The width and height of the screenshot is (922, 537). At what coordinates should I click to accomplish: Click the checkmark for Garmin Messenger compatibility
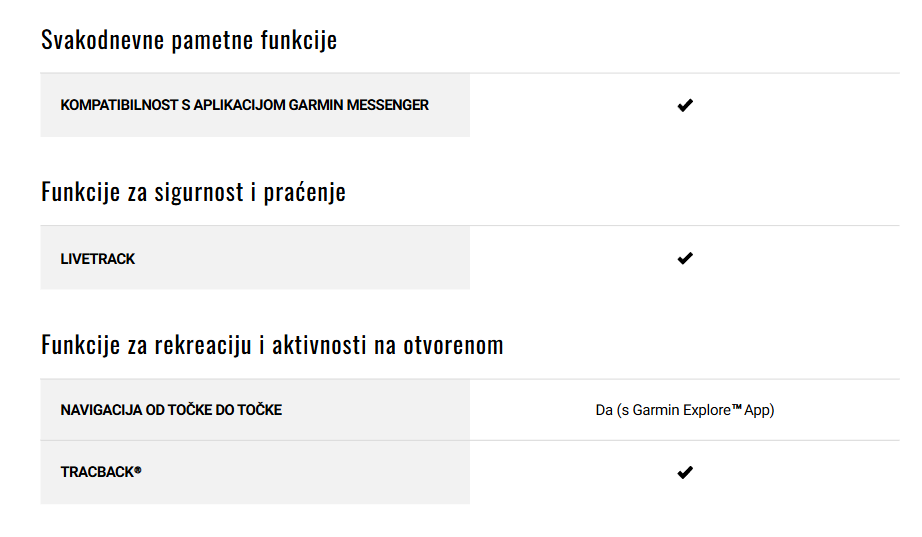point(684,105)
